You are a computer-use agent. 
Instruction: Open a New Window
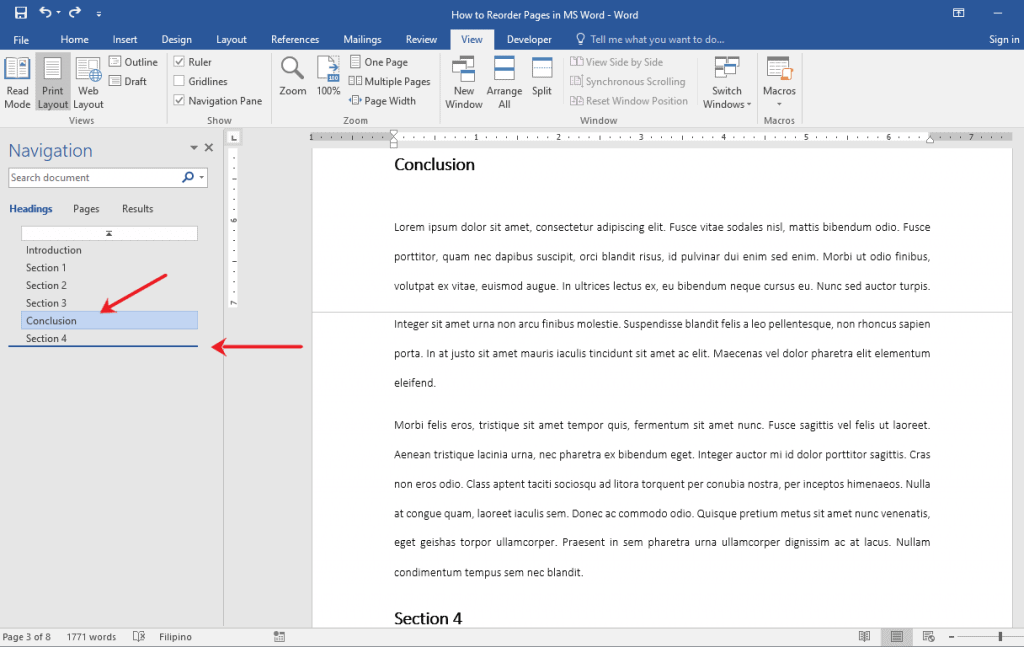click(464, 83)
